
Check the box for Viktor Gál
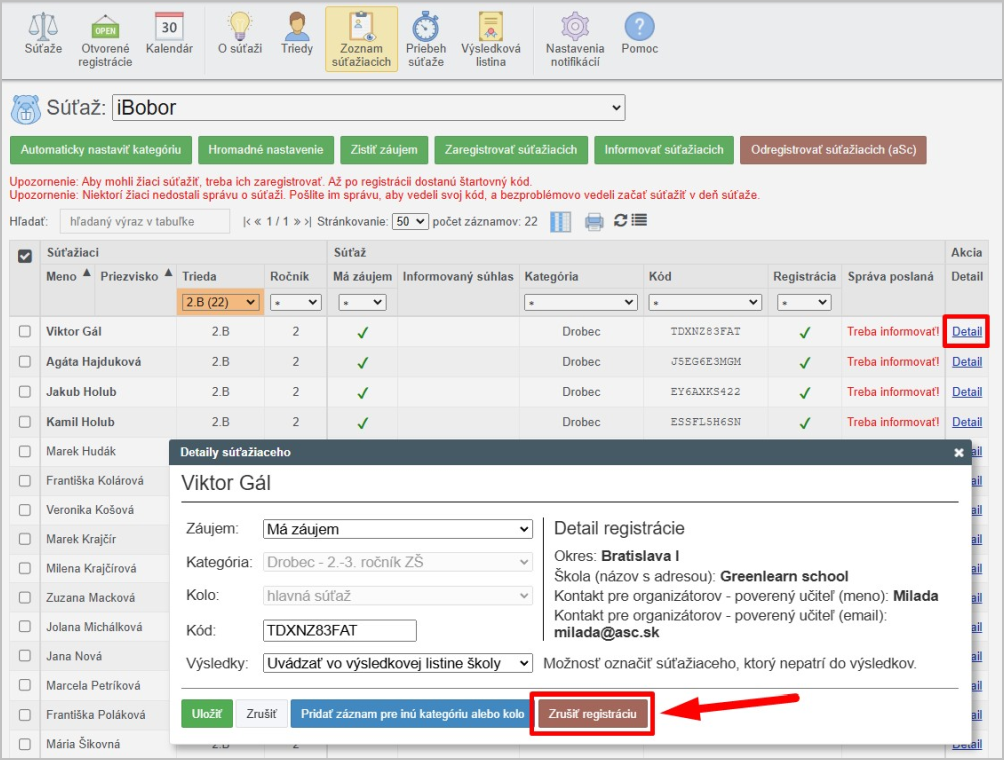point(26,332)
